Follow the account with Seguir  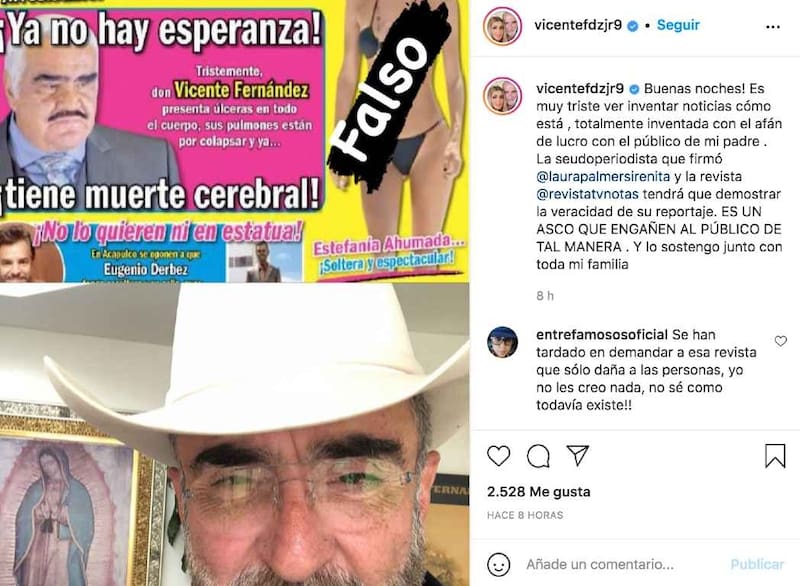[x=678, y=25]
